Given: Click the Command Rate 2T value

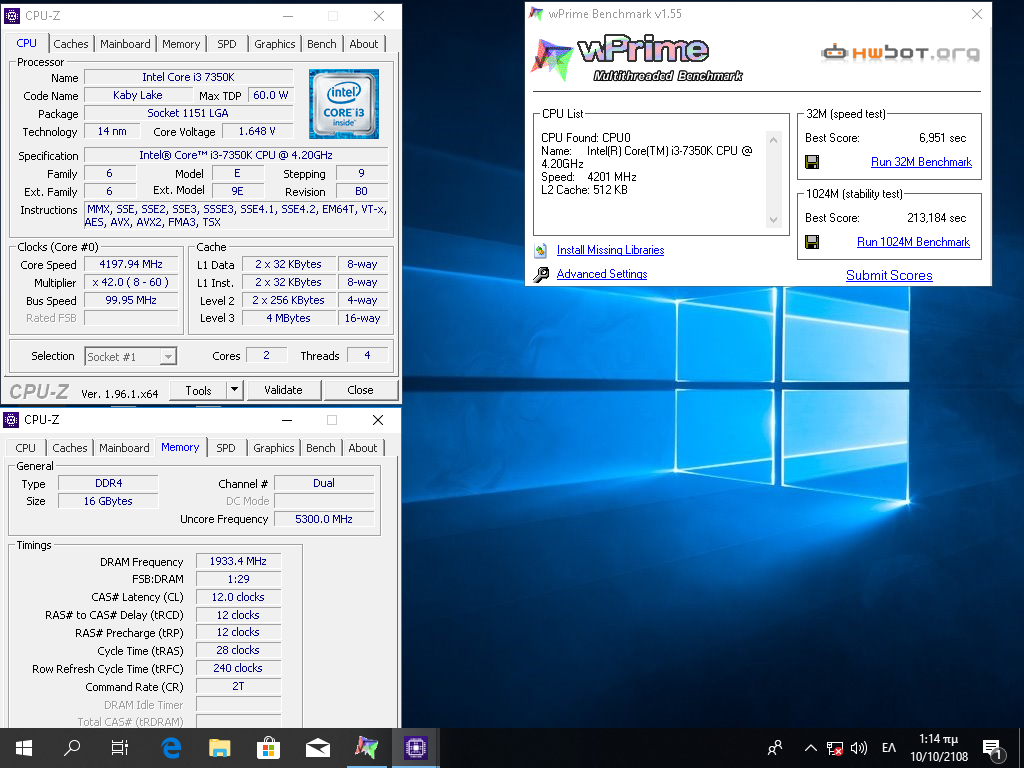Looking at the screenshot, I should pos(238,686).
